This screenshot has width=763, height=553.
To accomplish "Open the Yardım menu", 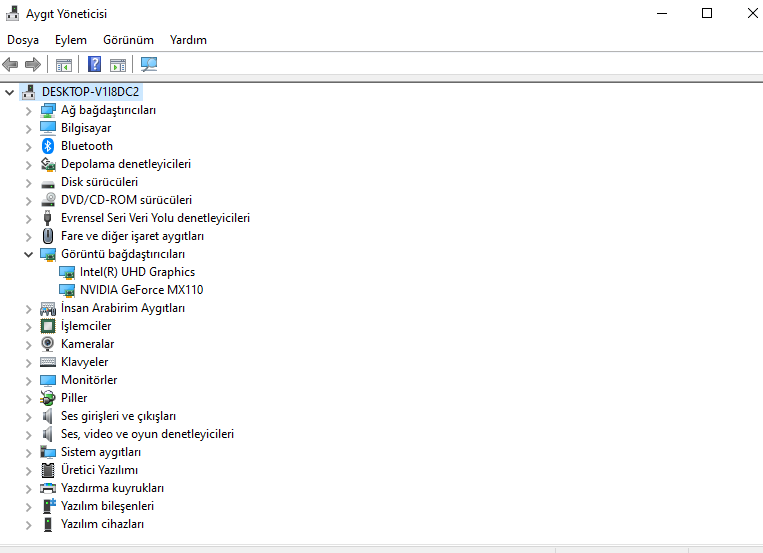I will 188,40.
